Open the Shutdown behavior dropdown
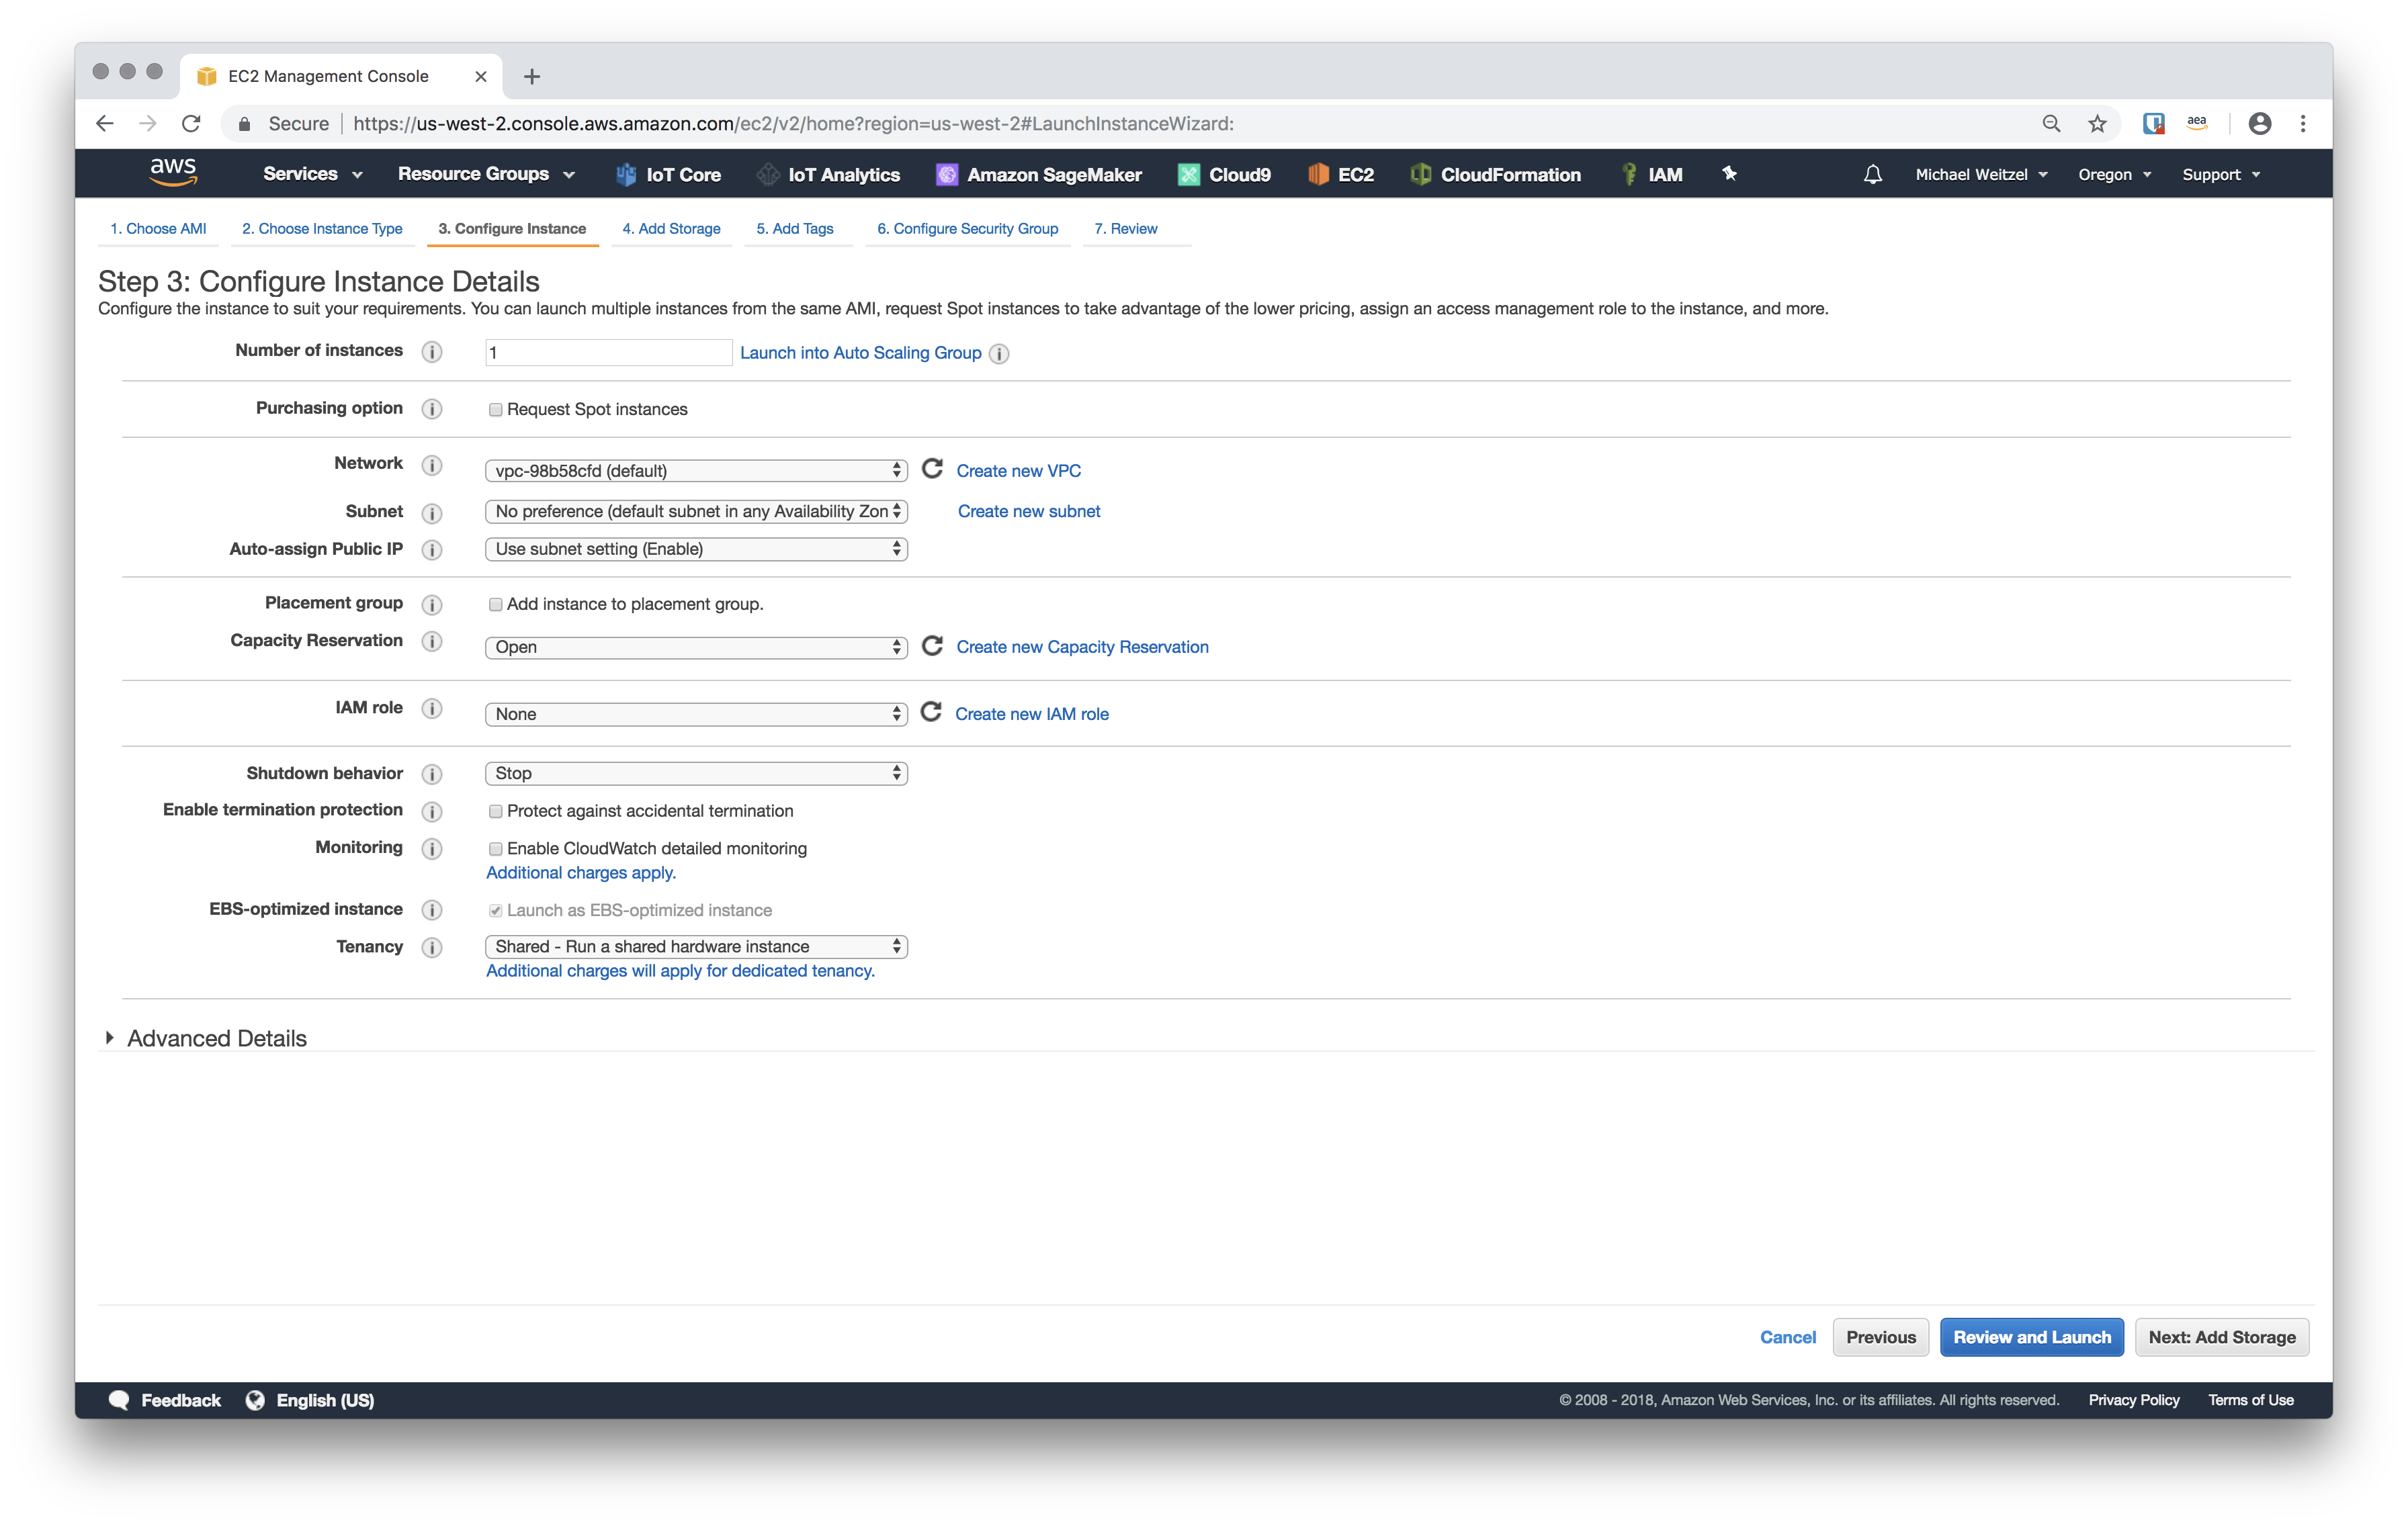 [696, 773]
